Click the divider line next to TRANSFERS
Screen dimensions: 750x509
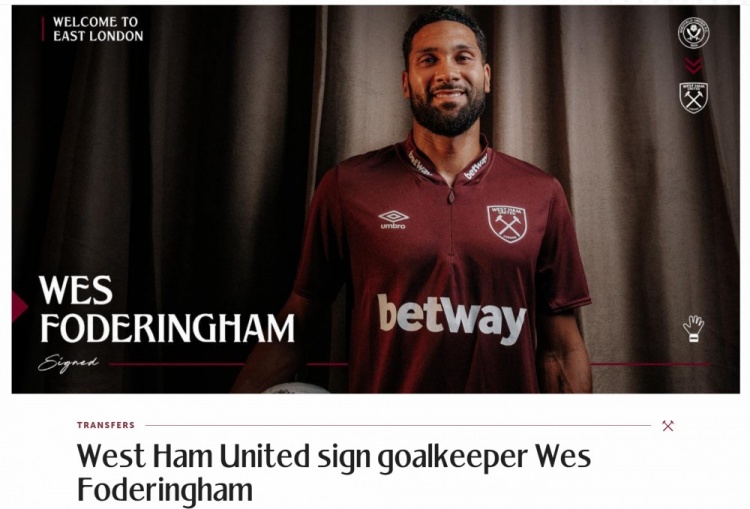pos(398,425)
